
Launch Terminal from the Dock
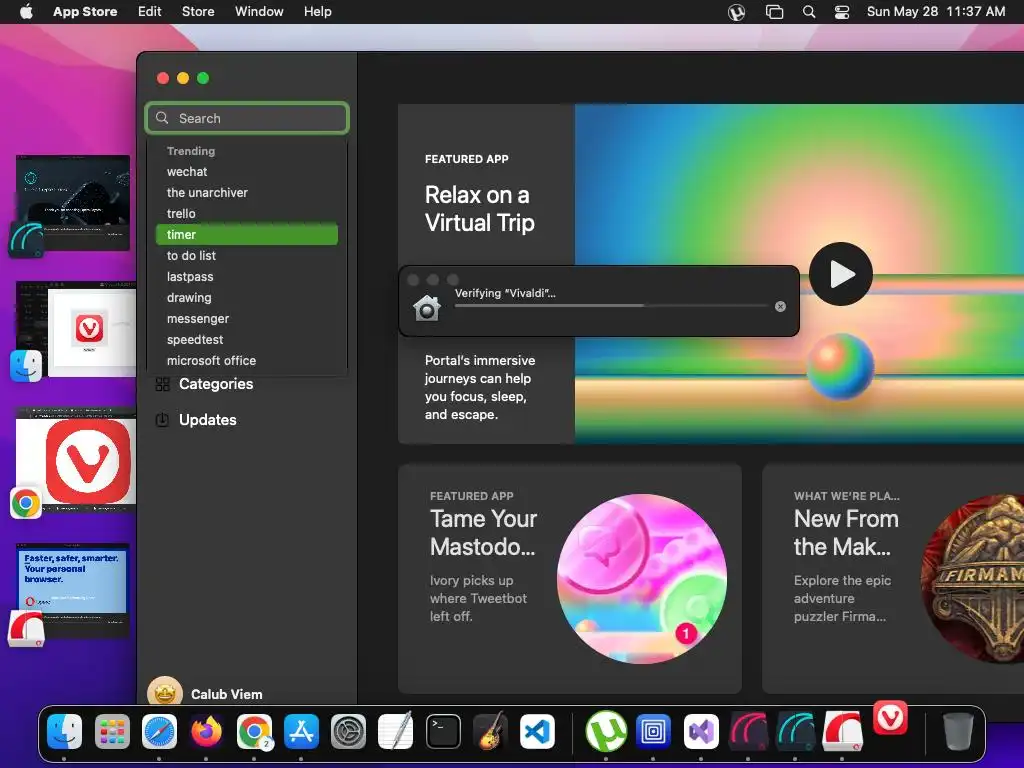pyautogui.click(x=443, y=731)
